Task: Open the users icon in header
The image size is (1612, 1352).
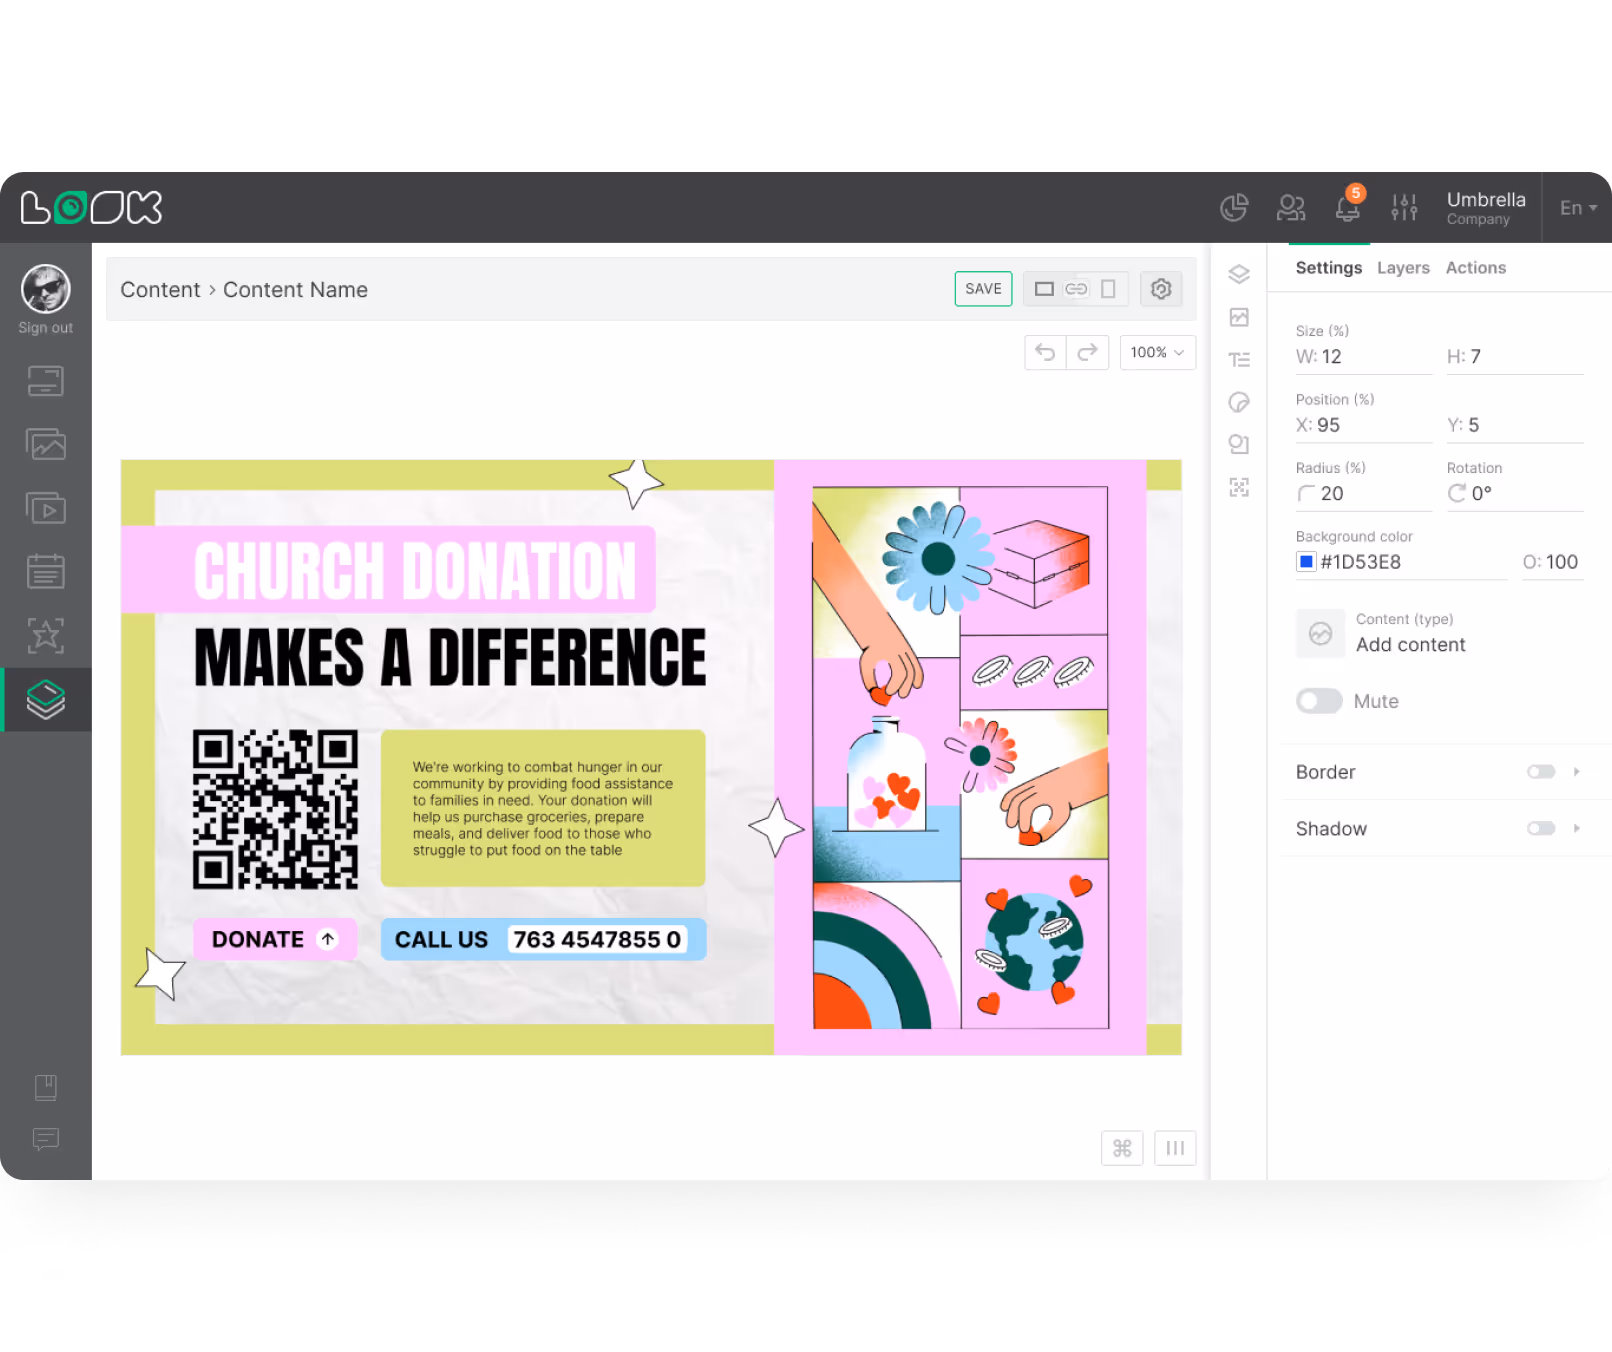Action: click(1291, 207)
